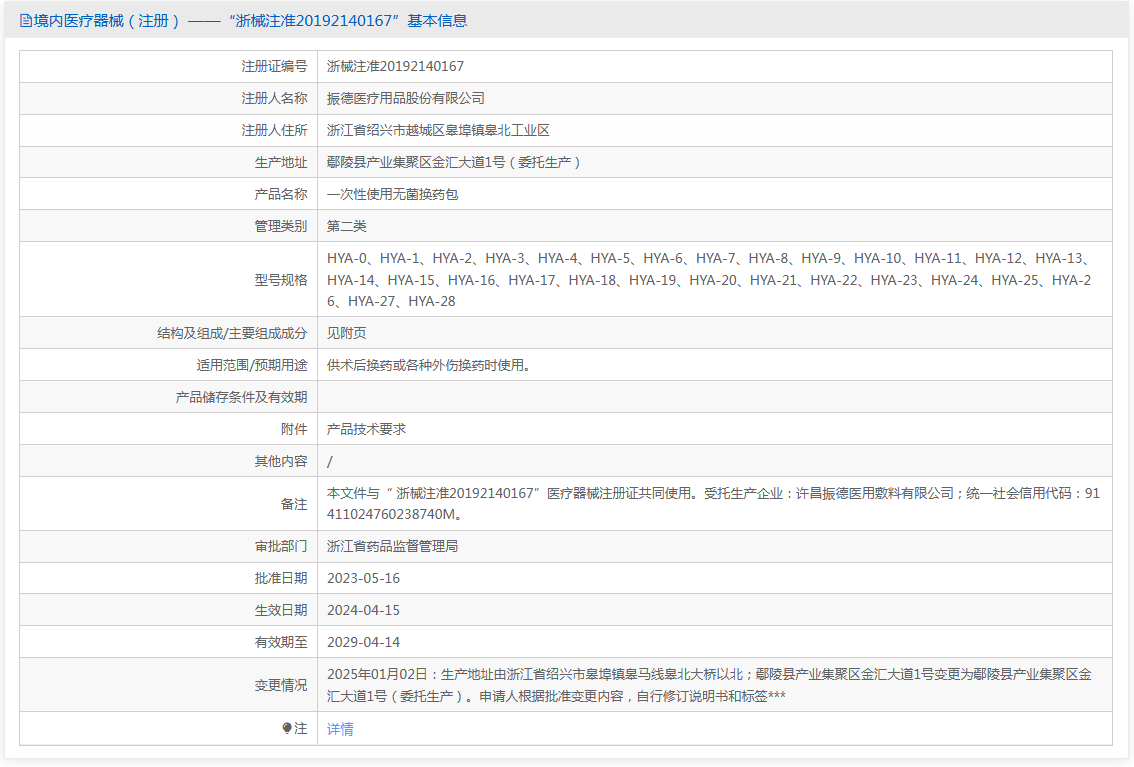The width and height of the screenshot is (1134, 767).
Task: Click the 管理类别 label
Action: [281, 226]
